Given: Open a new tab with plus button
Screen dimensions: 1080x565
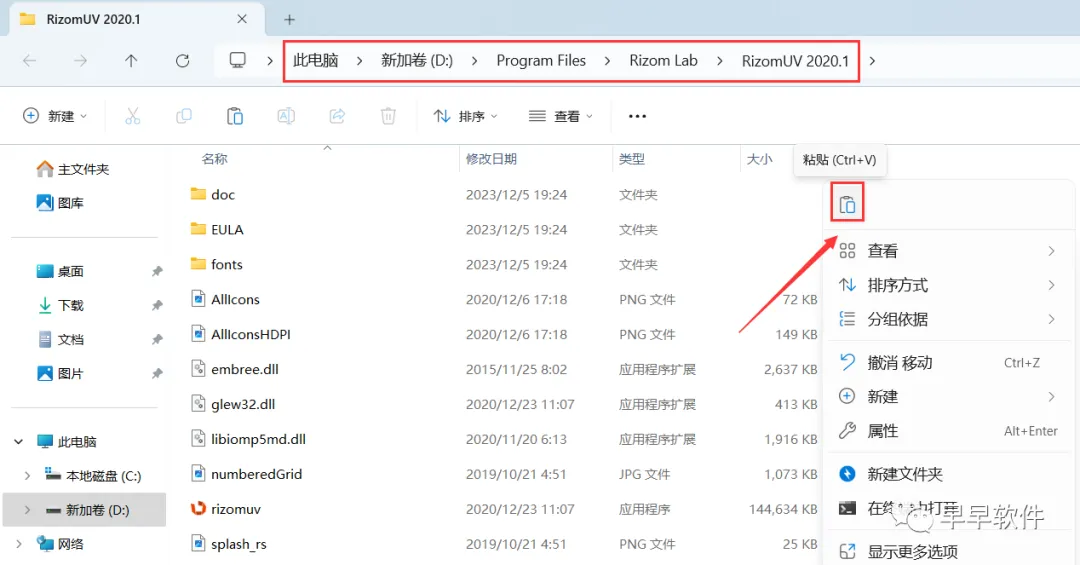Looking at the screenshot, I should [x=289, y=19].
